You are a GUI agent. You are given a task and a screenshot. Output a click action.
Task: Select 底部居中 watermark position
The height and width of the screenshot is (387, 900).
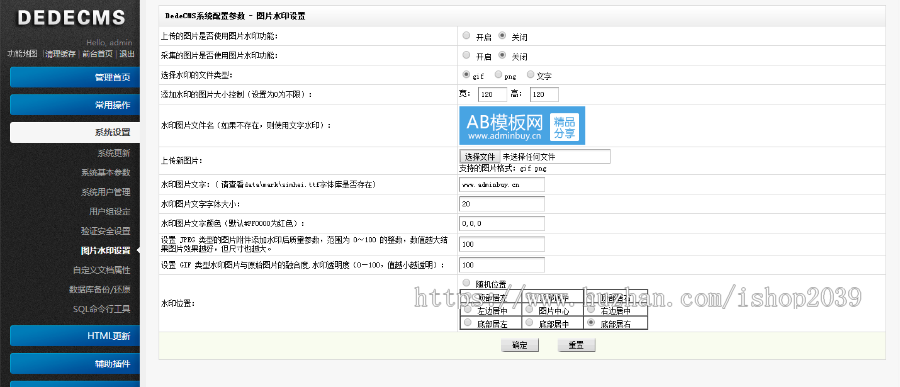point(529,323)
